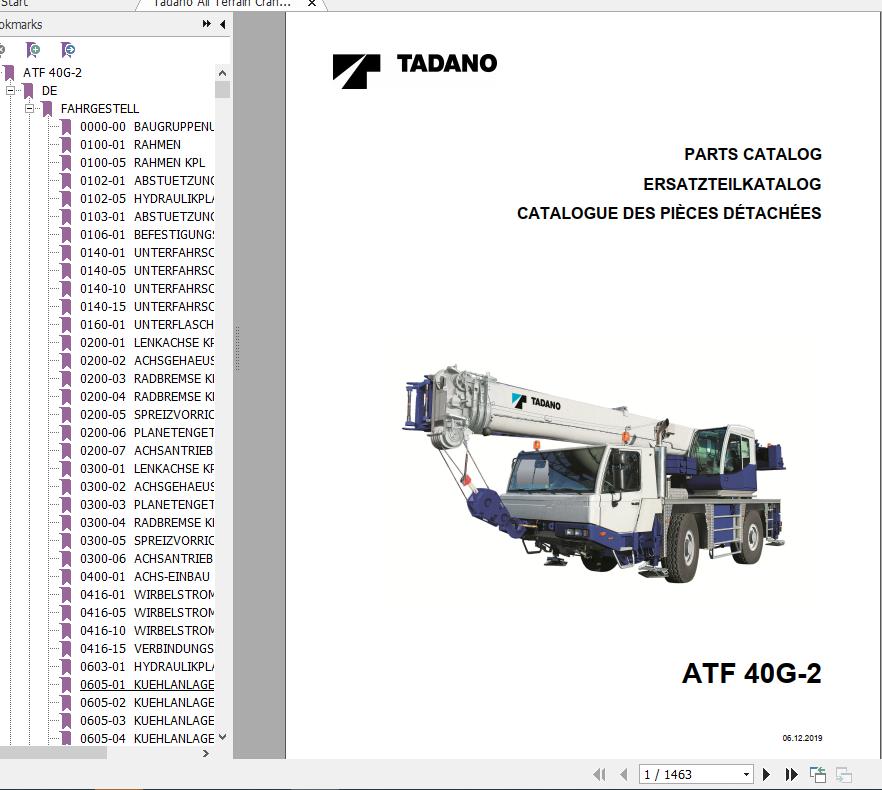
Task: Open bookmark 0605-02 KUEHLANLAGE
Action: tap(146, 703)
